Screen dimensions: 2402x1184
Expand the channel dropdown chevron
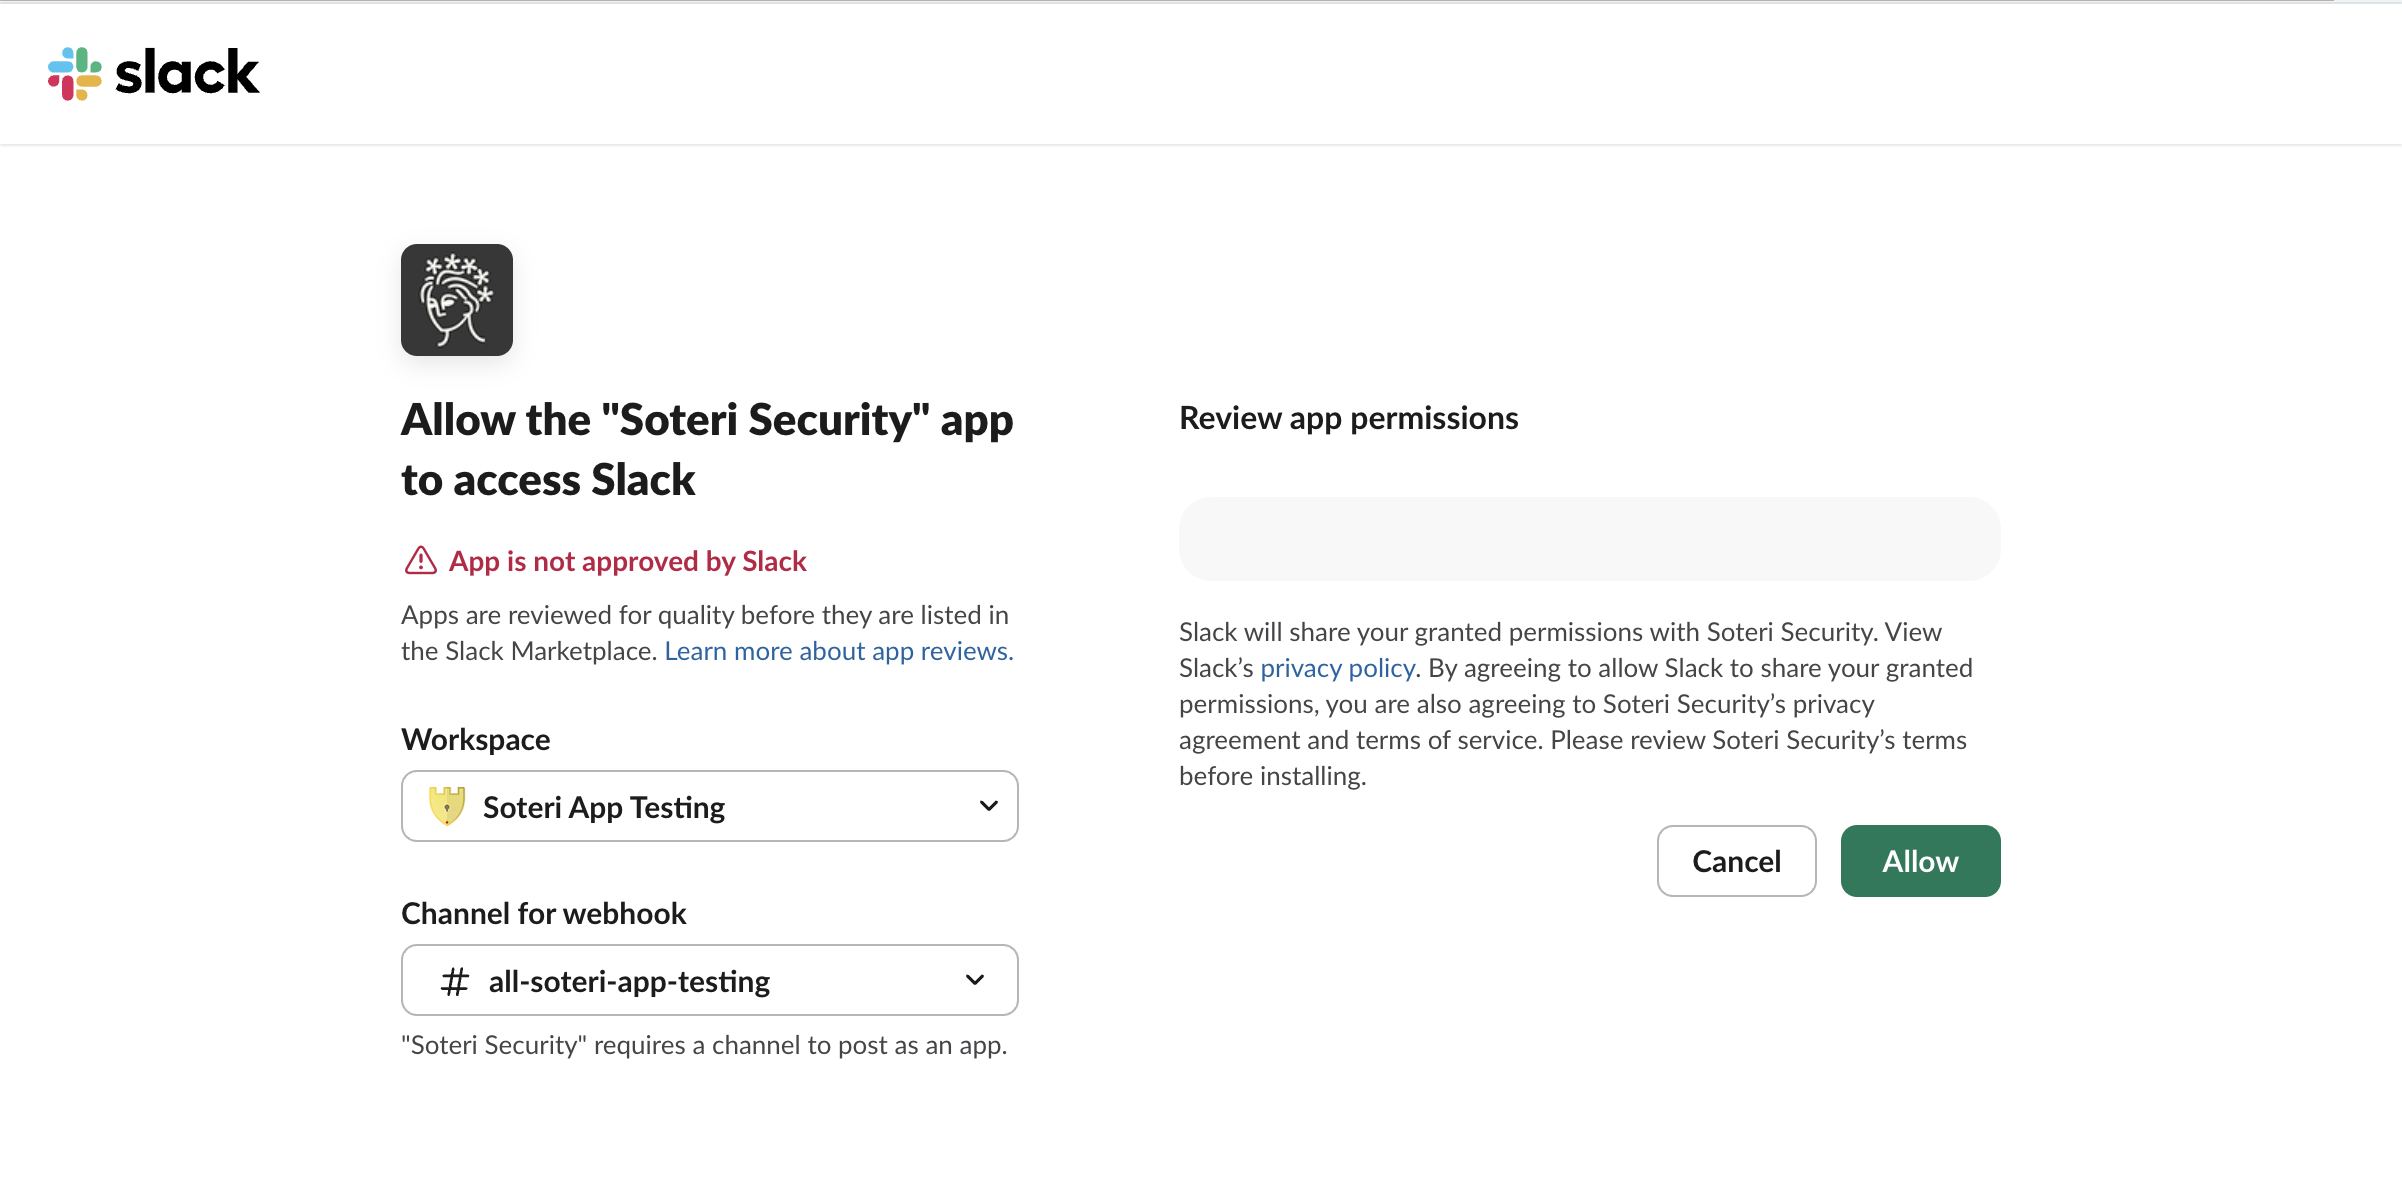975,980
